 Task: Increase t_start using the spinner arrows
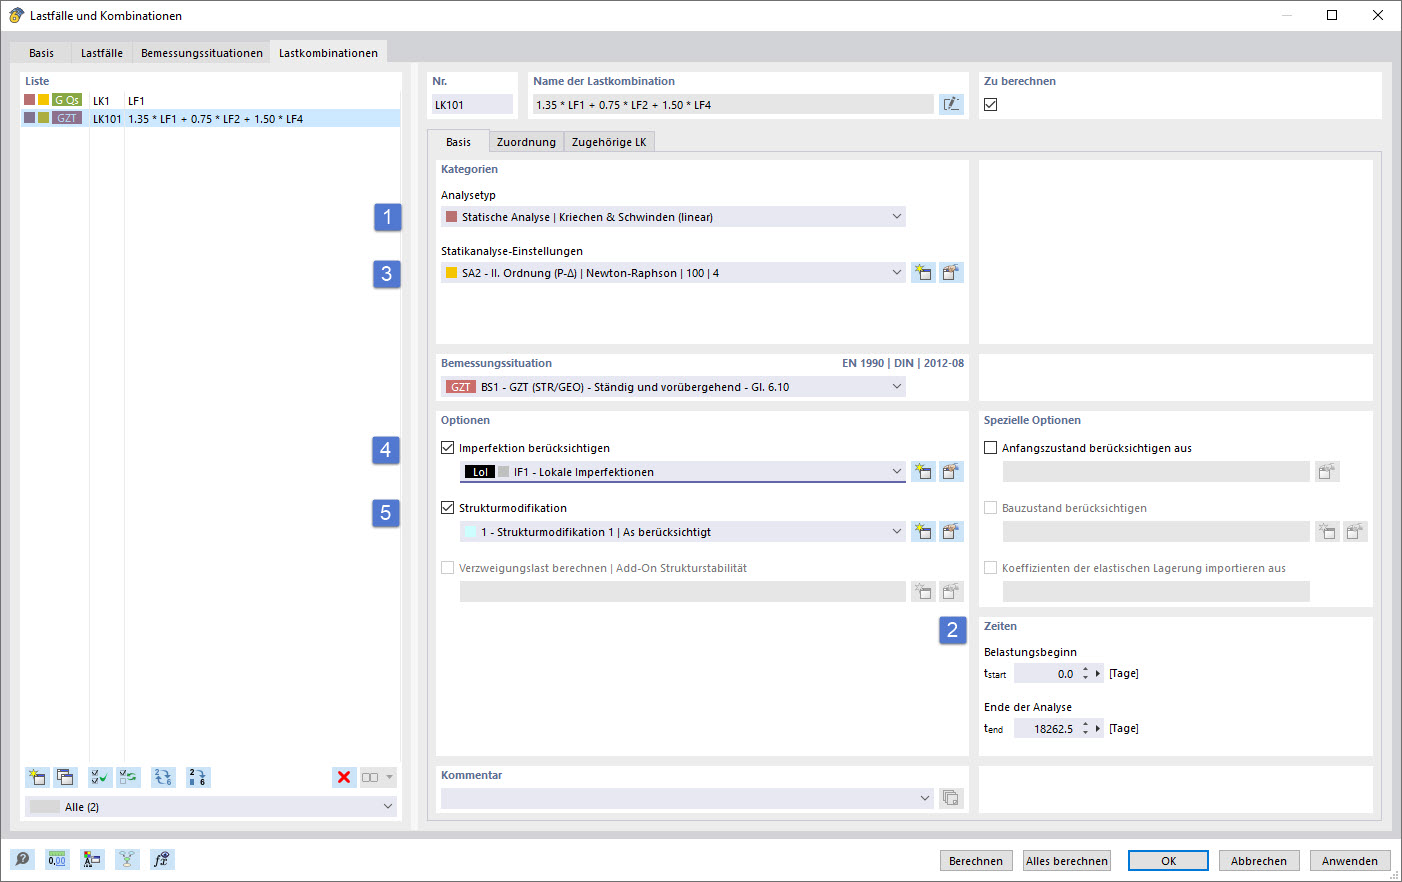point(1086,669)
